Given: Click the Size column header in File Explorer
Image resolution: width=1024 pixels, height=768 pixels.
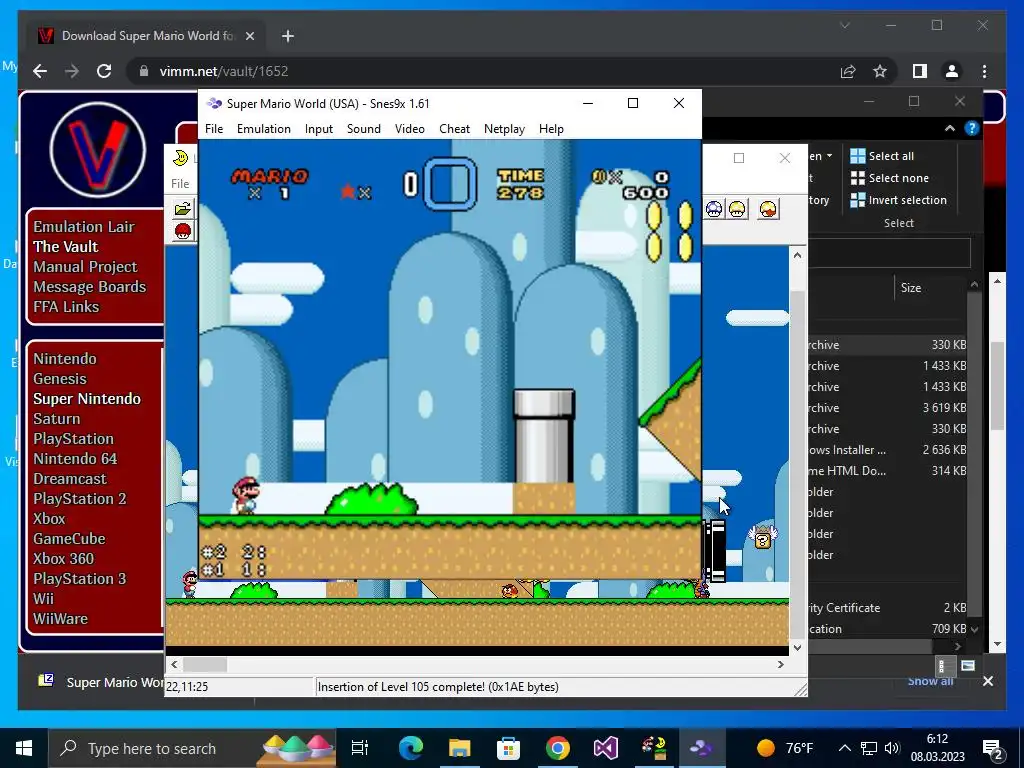Looking at the screenshot, I should [911, 287].
